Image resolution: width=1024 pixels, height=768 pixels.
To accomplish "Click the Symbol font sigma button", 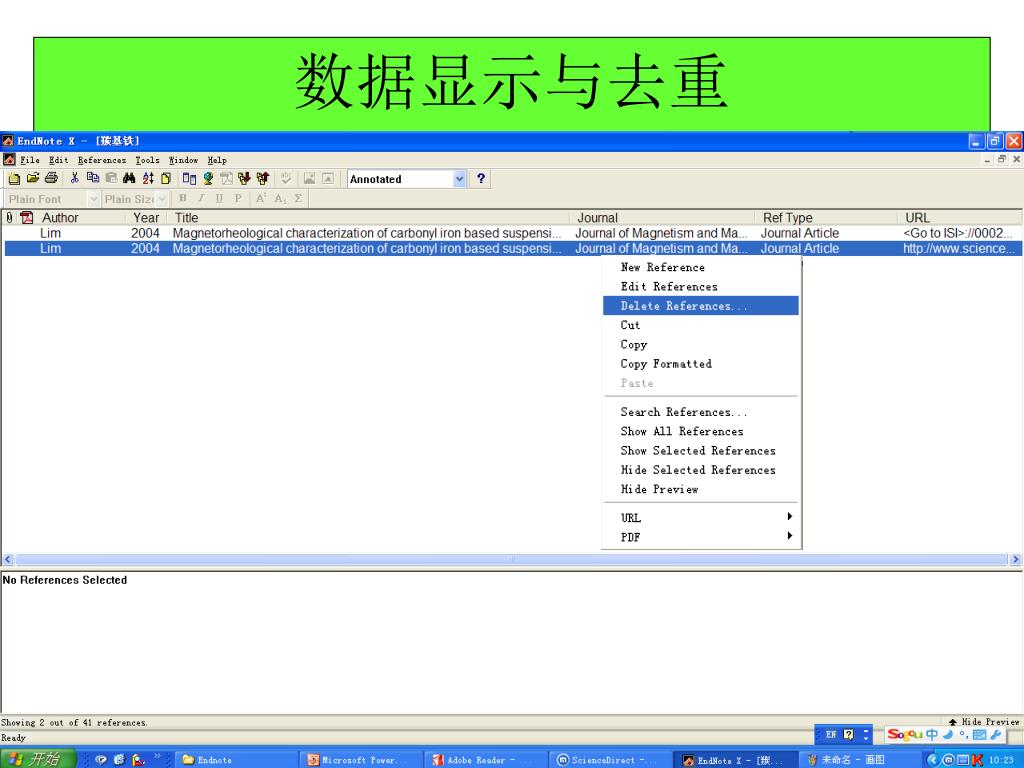I will click(x=298, y=199).
